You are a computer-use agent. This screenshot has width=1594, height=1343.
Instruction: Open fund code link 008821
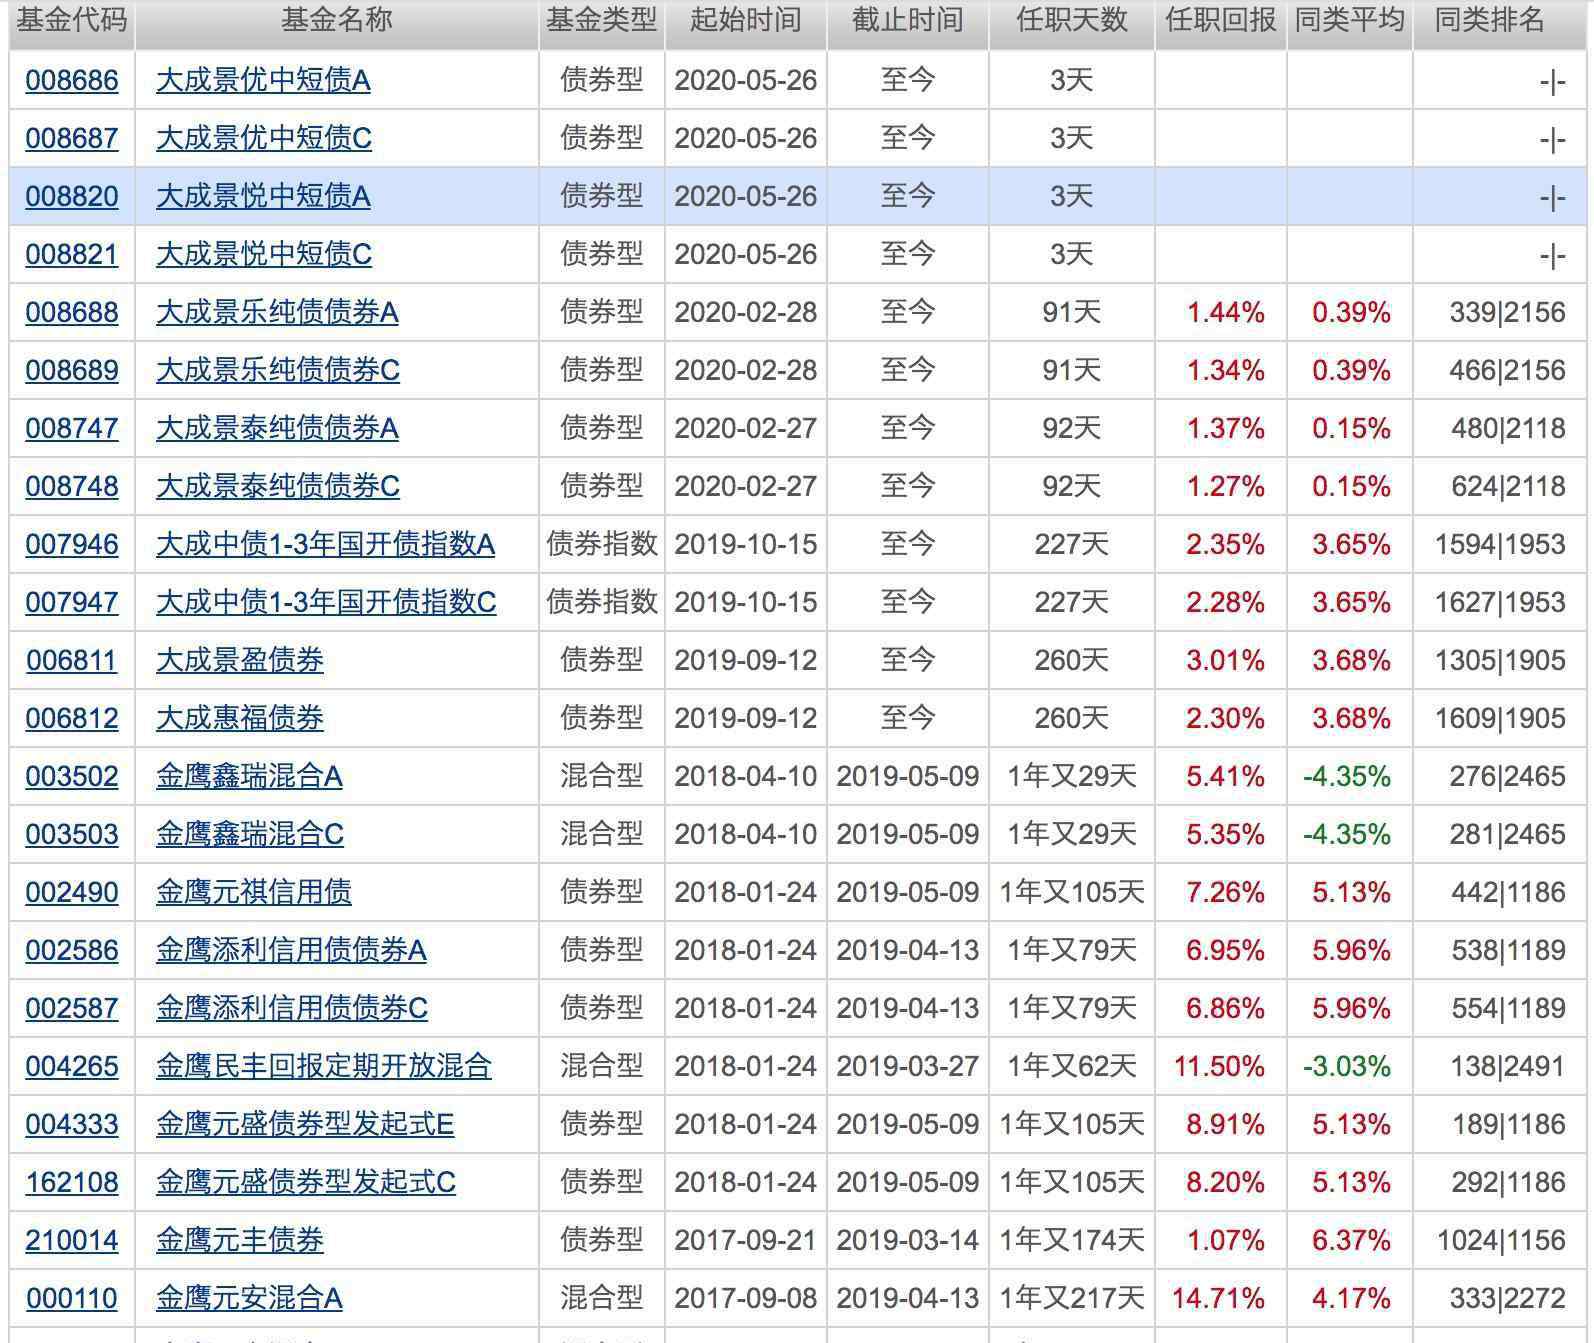72,254
